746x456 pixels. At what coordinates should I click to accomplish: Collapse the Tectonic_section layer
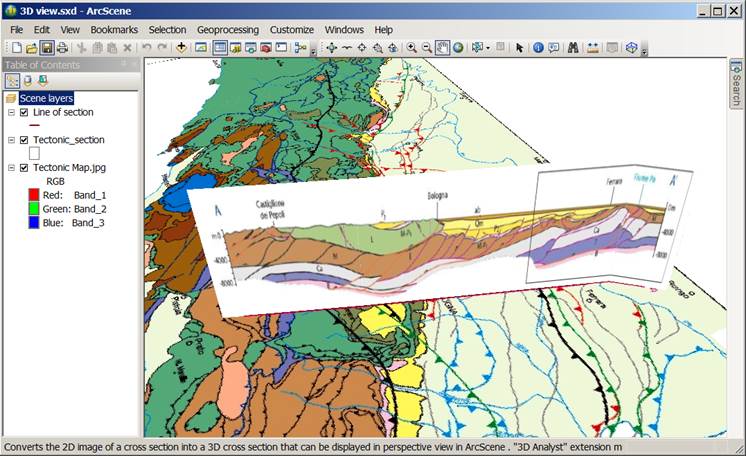click(x=11, y=140)
